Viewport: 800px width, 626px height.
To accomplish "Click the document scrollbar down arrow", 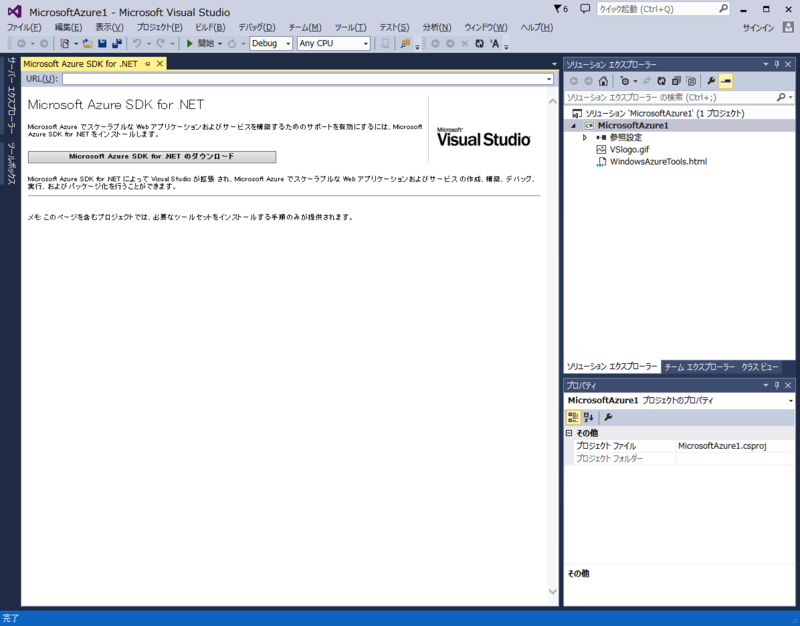I will point(553,591).
